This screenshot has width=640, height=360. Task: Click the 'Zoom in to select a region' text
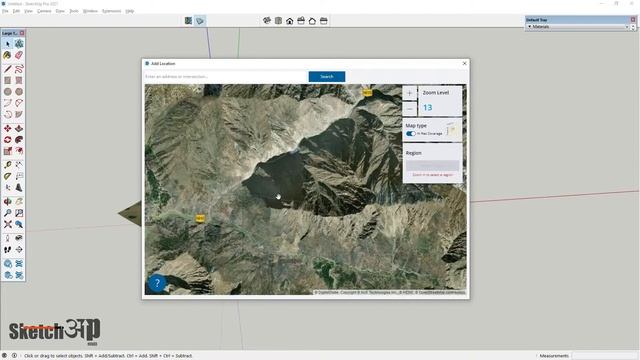(432, 175)
